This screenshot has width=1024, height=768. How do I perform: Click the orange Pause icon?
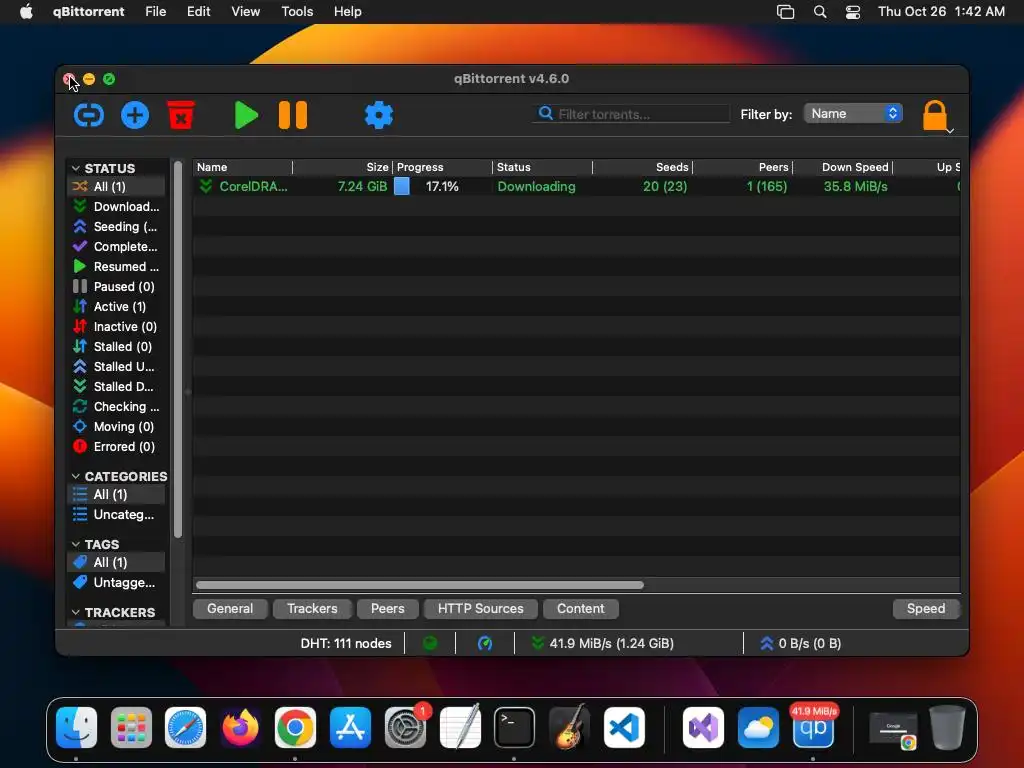(x=293, y=116)
